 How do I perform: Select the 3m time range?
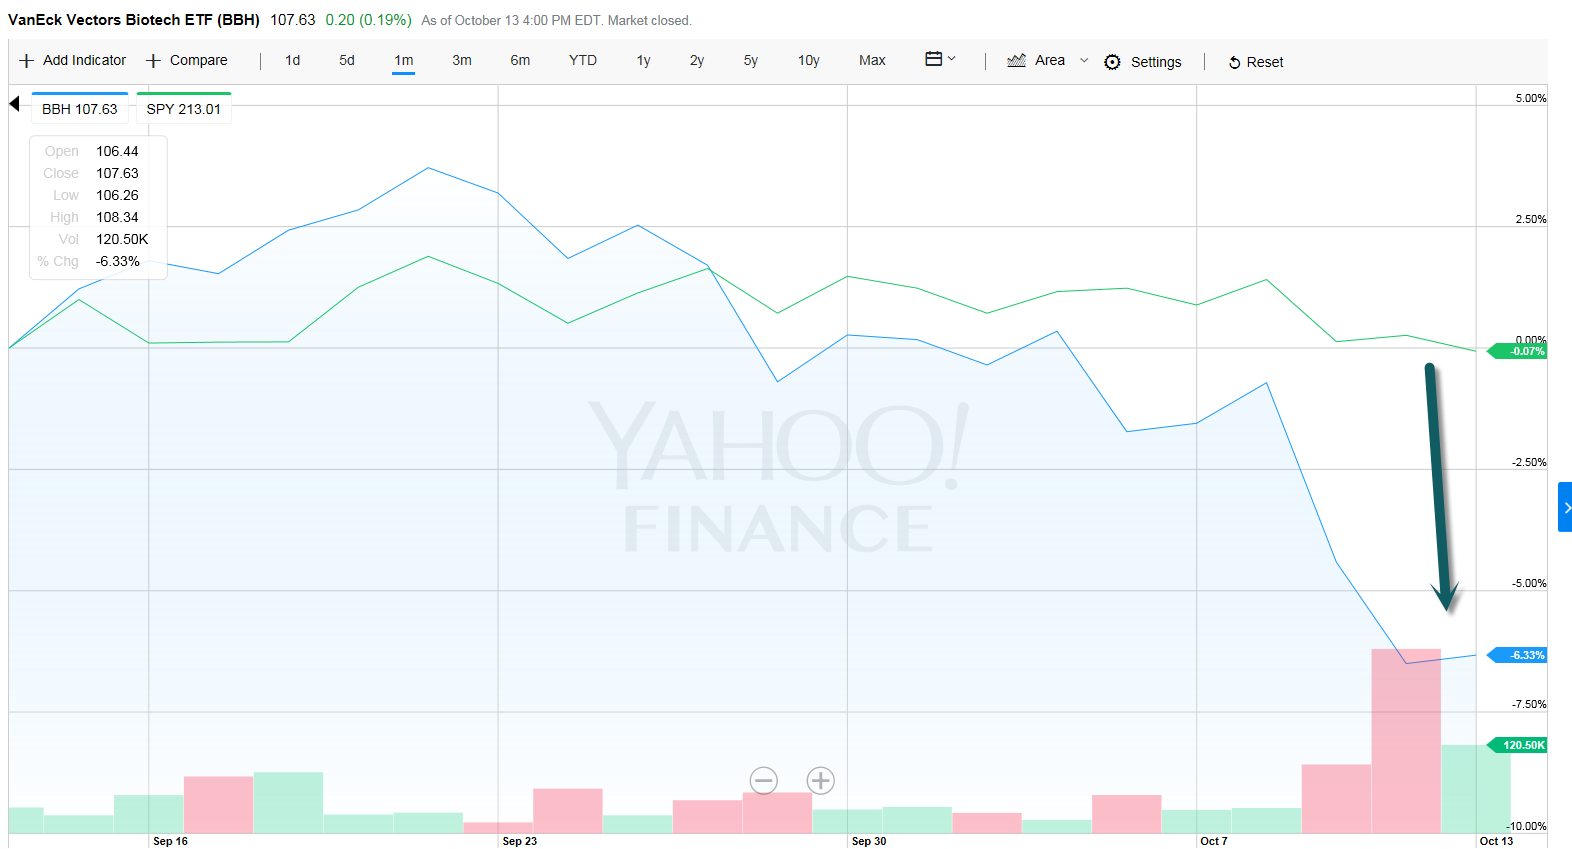pos(462,60)
